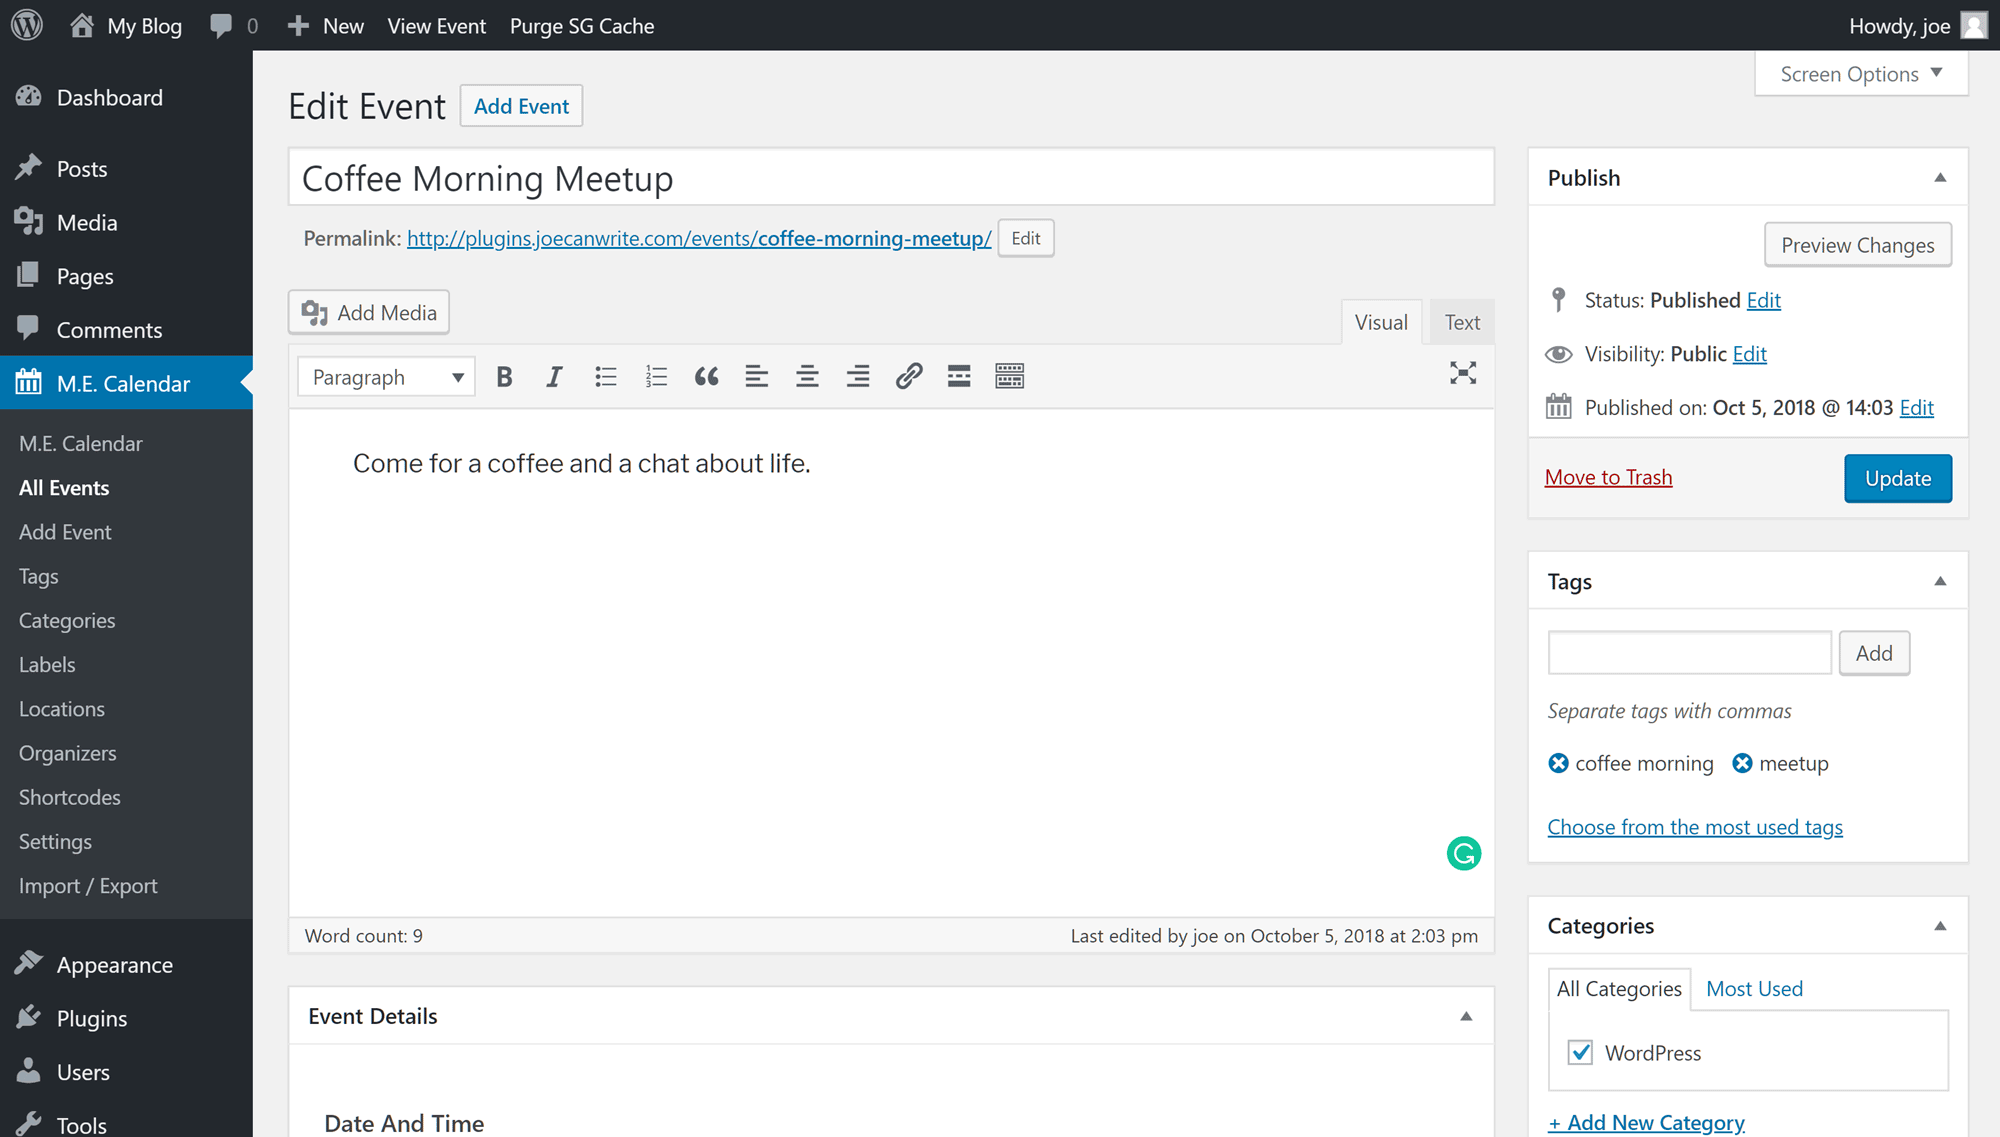Image resolution: width=2000 pixels, height=1137 pixels.
Task: Open Most Used categories tab
Action: pos(1754,989)
